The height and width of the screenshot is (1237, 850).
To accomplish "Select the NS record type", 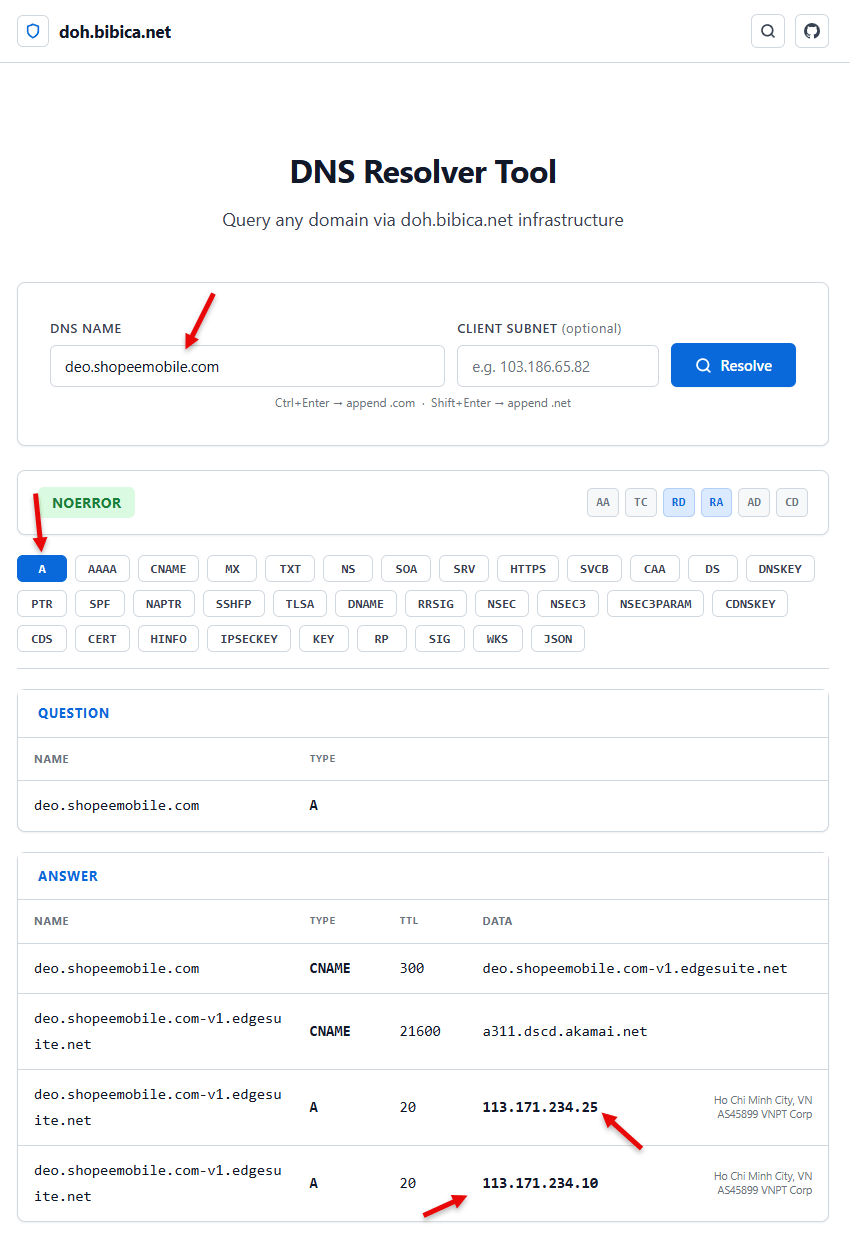I will tap(348, 569).
